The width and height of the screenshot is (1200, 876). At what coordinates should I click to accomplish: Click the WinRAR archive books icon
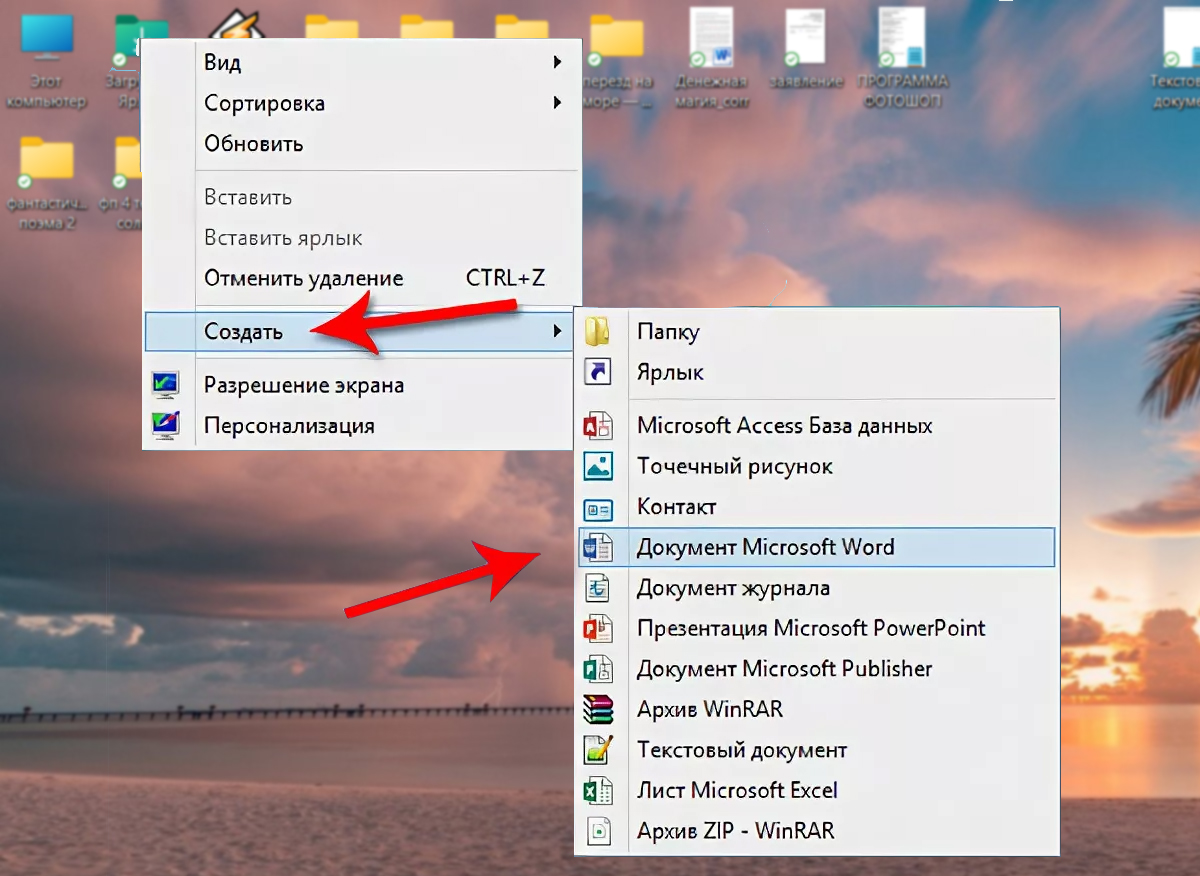point(598,710)
